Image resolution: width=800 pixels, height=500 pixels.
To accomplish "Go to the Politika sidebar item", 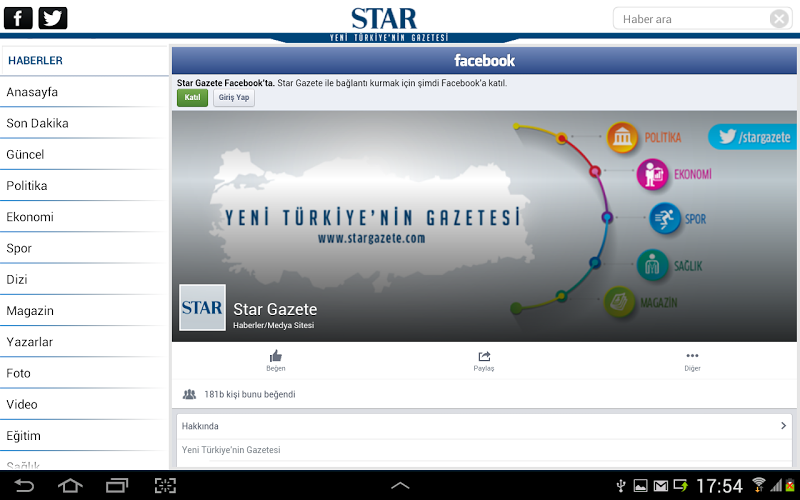I will pos(84,186).
